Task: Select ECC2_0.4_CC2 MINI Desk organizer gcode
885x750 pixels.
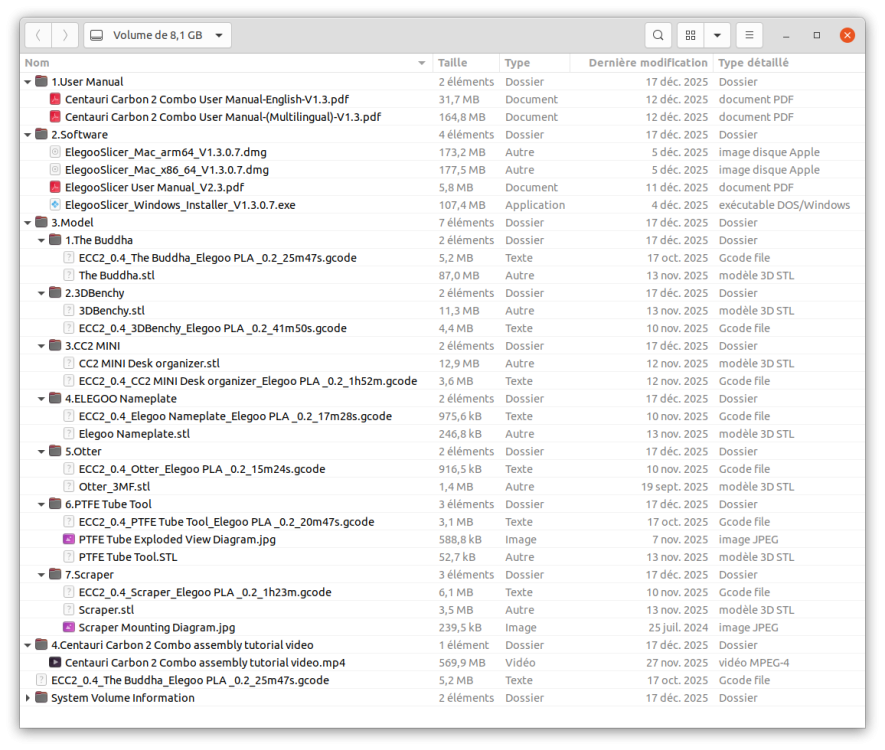Action: [248, 381]
